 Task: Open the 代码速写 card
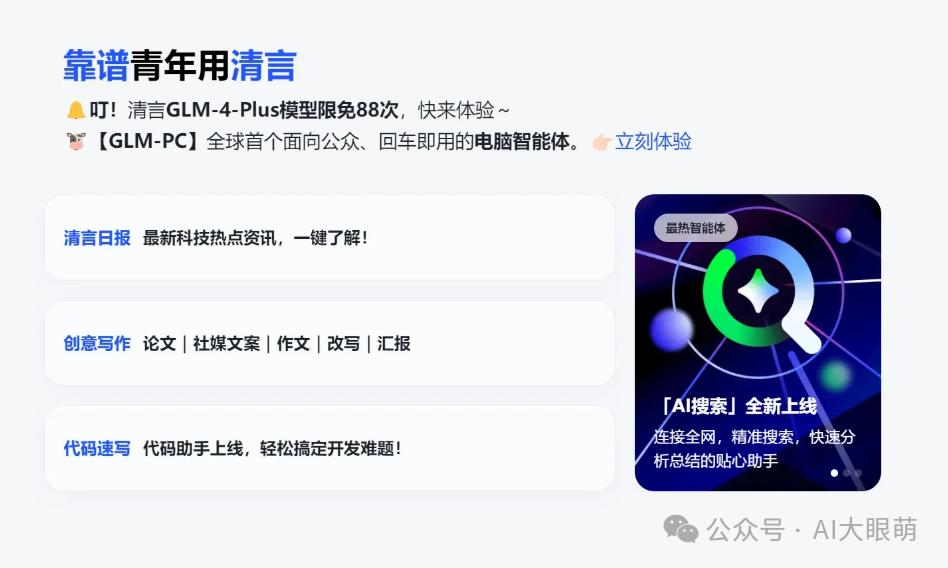coord(330,448)
